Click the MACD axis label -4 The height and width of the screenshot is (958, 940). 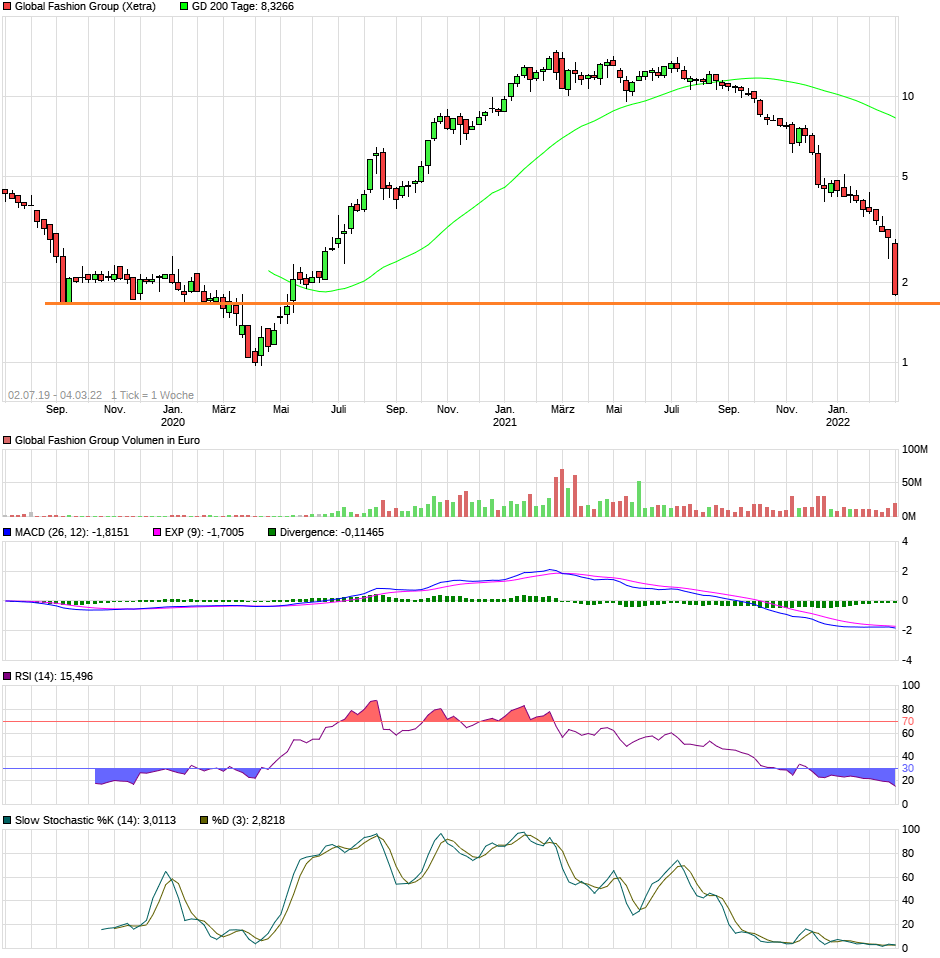pyautogui.click(x=907, y=660)
